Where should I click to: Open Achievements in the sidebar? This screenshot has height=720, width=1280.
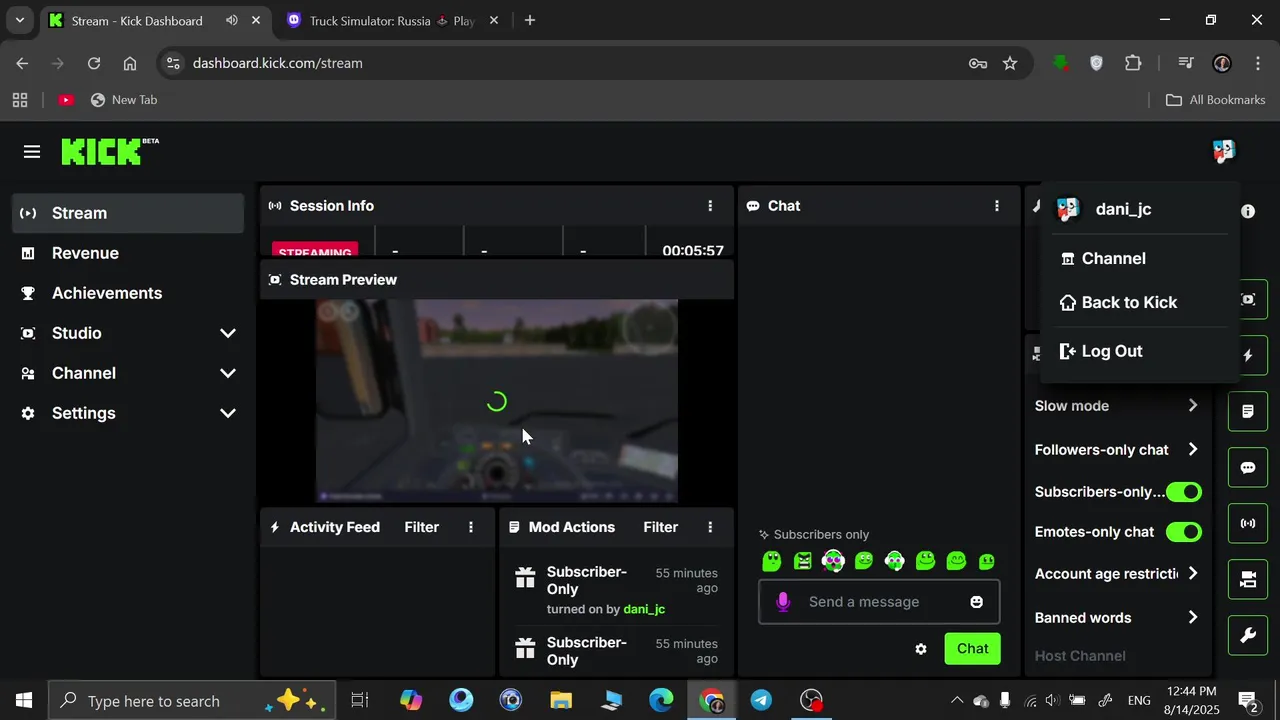point(128,293)
